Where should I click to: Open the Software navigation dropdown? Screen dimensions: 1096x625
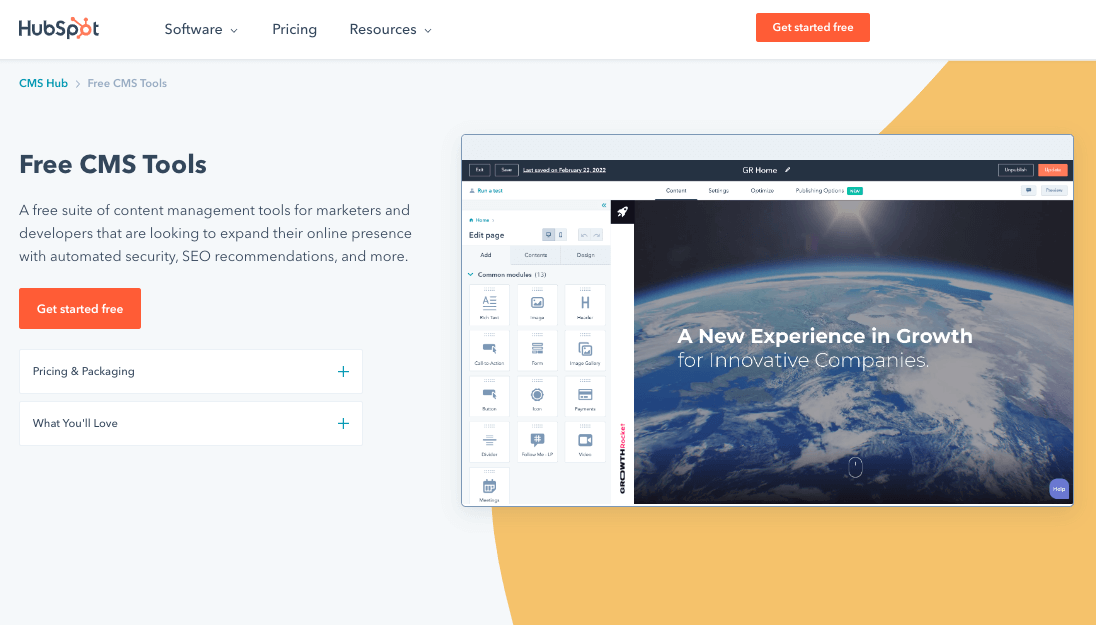pyautogui.click(x=201, y=29)
